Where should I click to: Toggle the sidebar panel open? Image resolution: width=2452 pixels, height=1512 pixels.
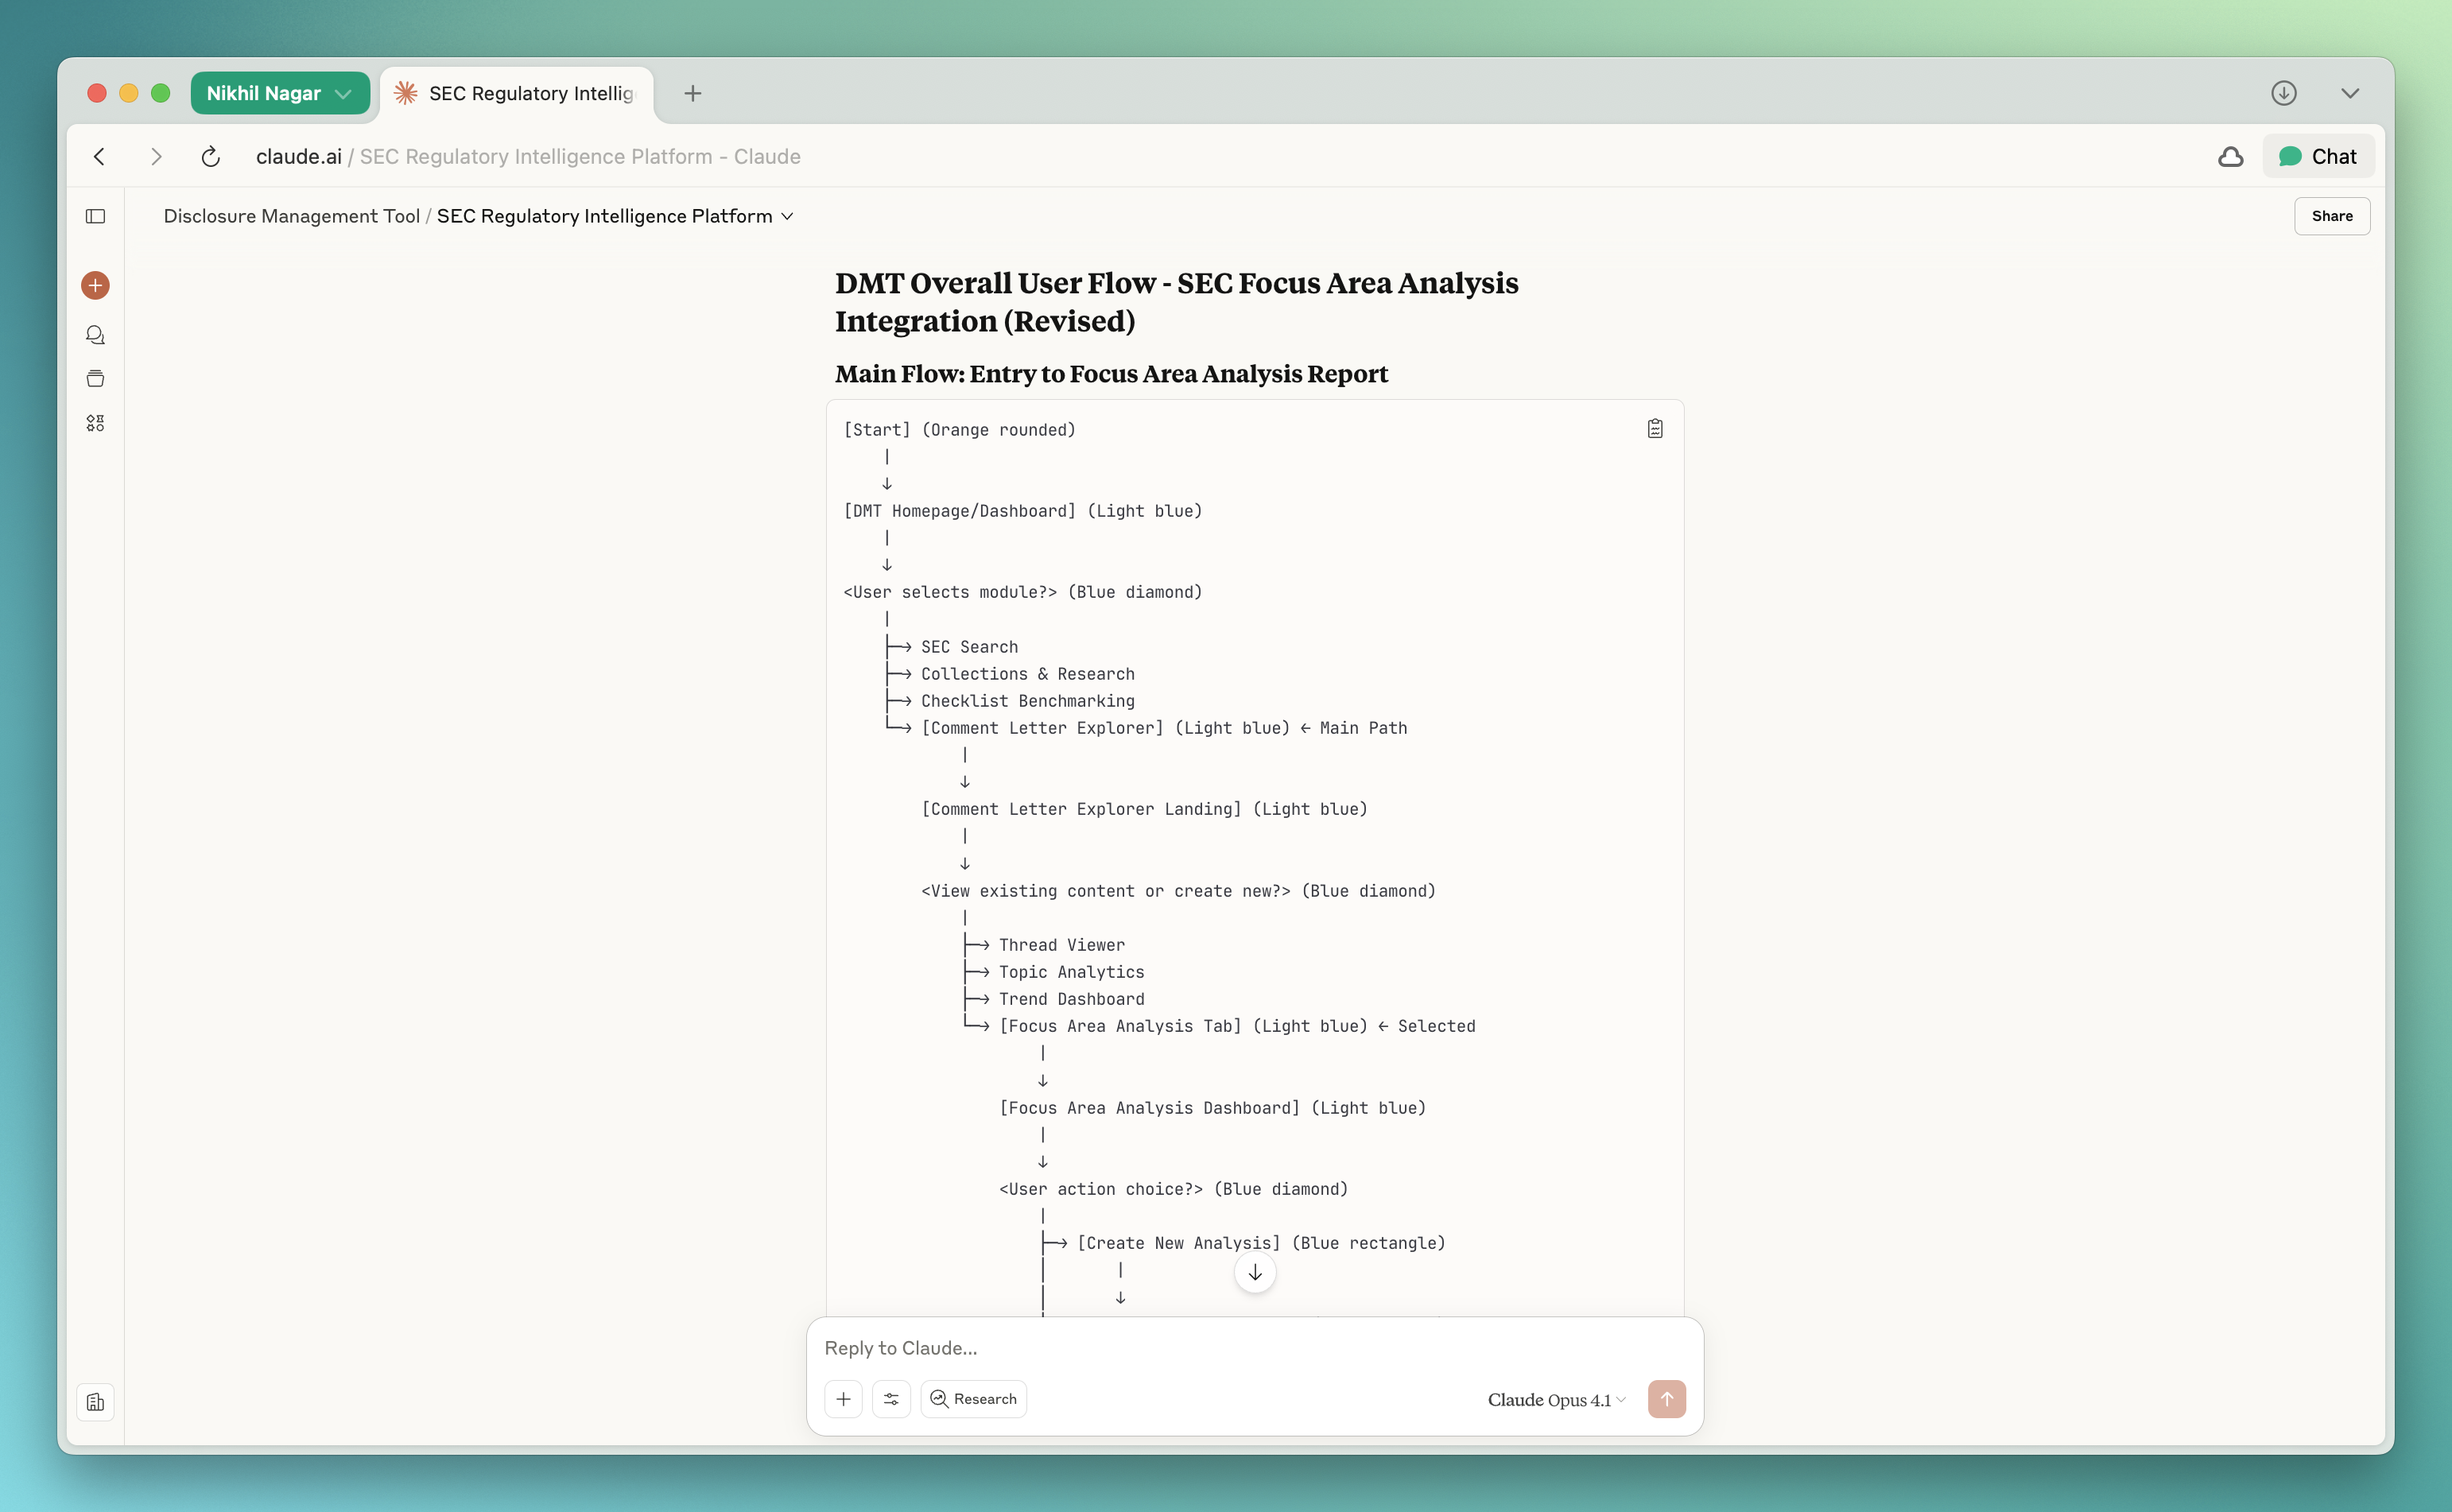pos(95,216)
